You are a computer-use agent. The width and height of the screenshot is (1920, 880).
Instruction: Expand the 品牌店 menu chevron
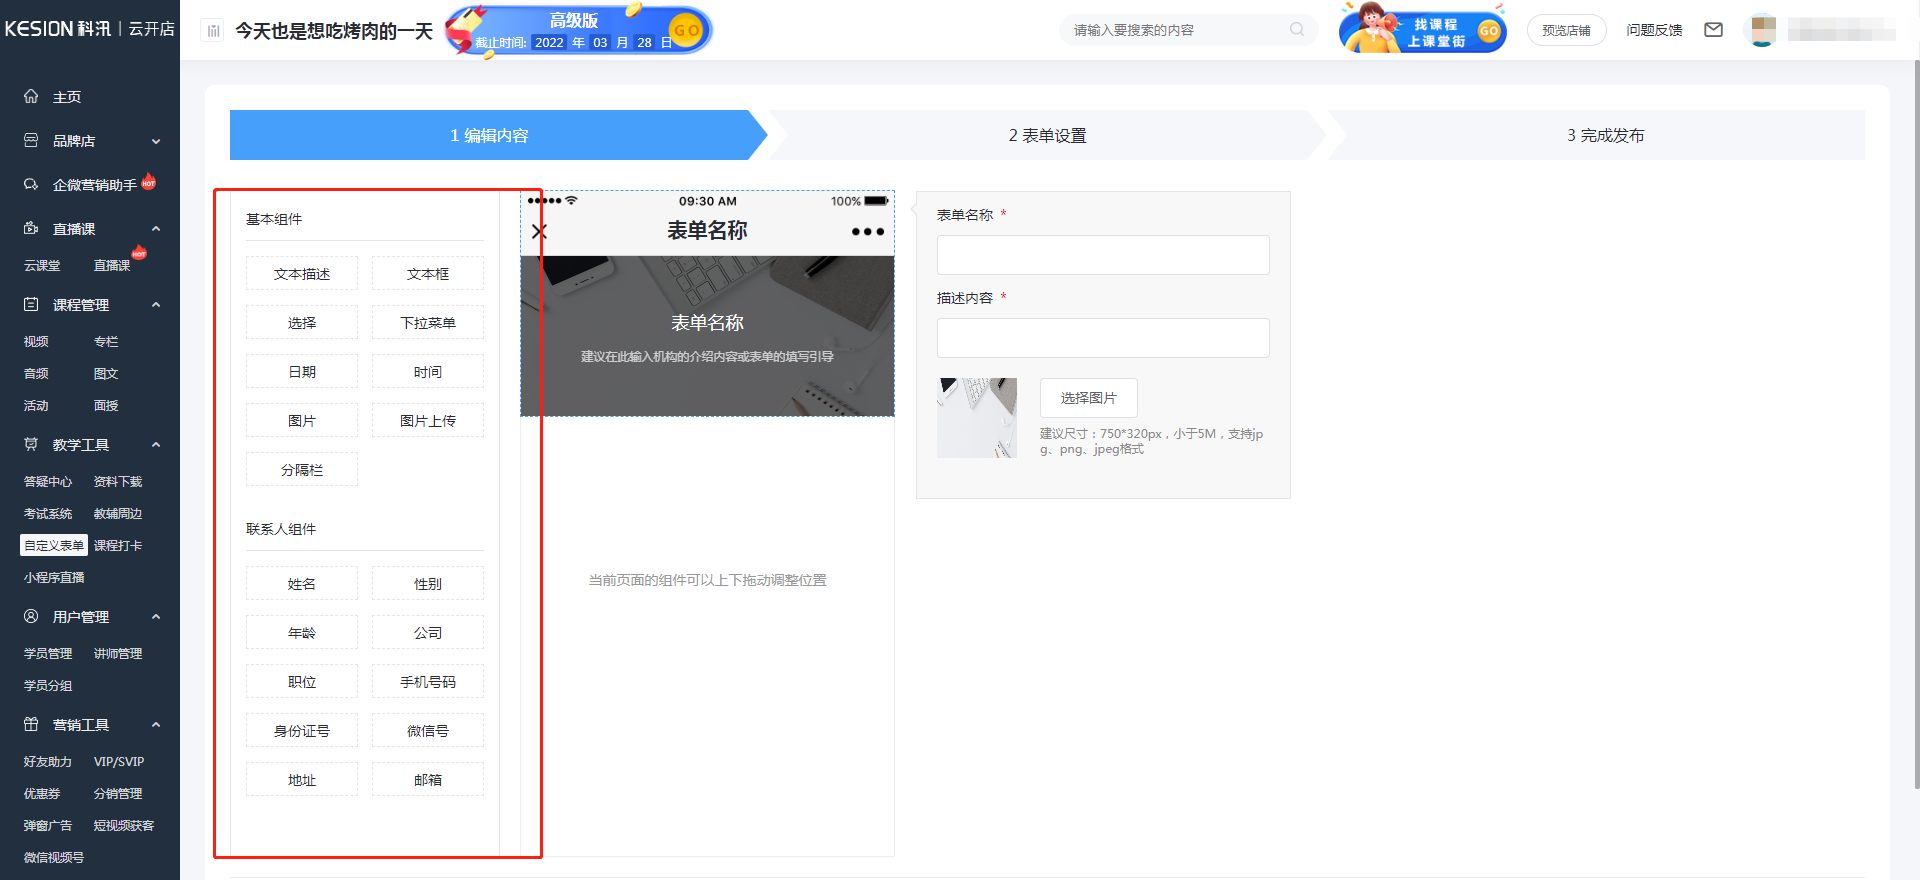(156, 141)
